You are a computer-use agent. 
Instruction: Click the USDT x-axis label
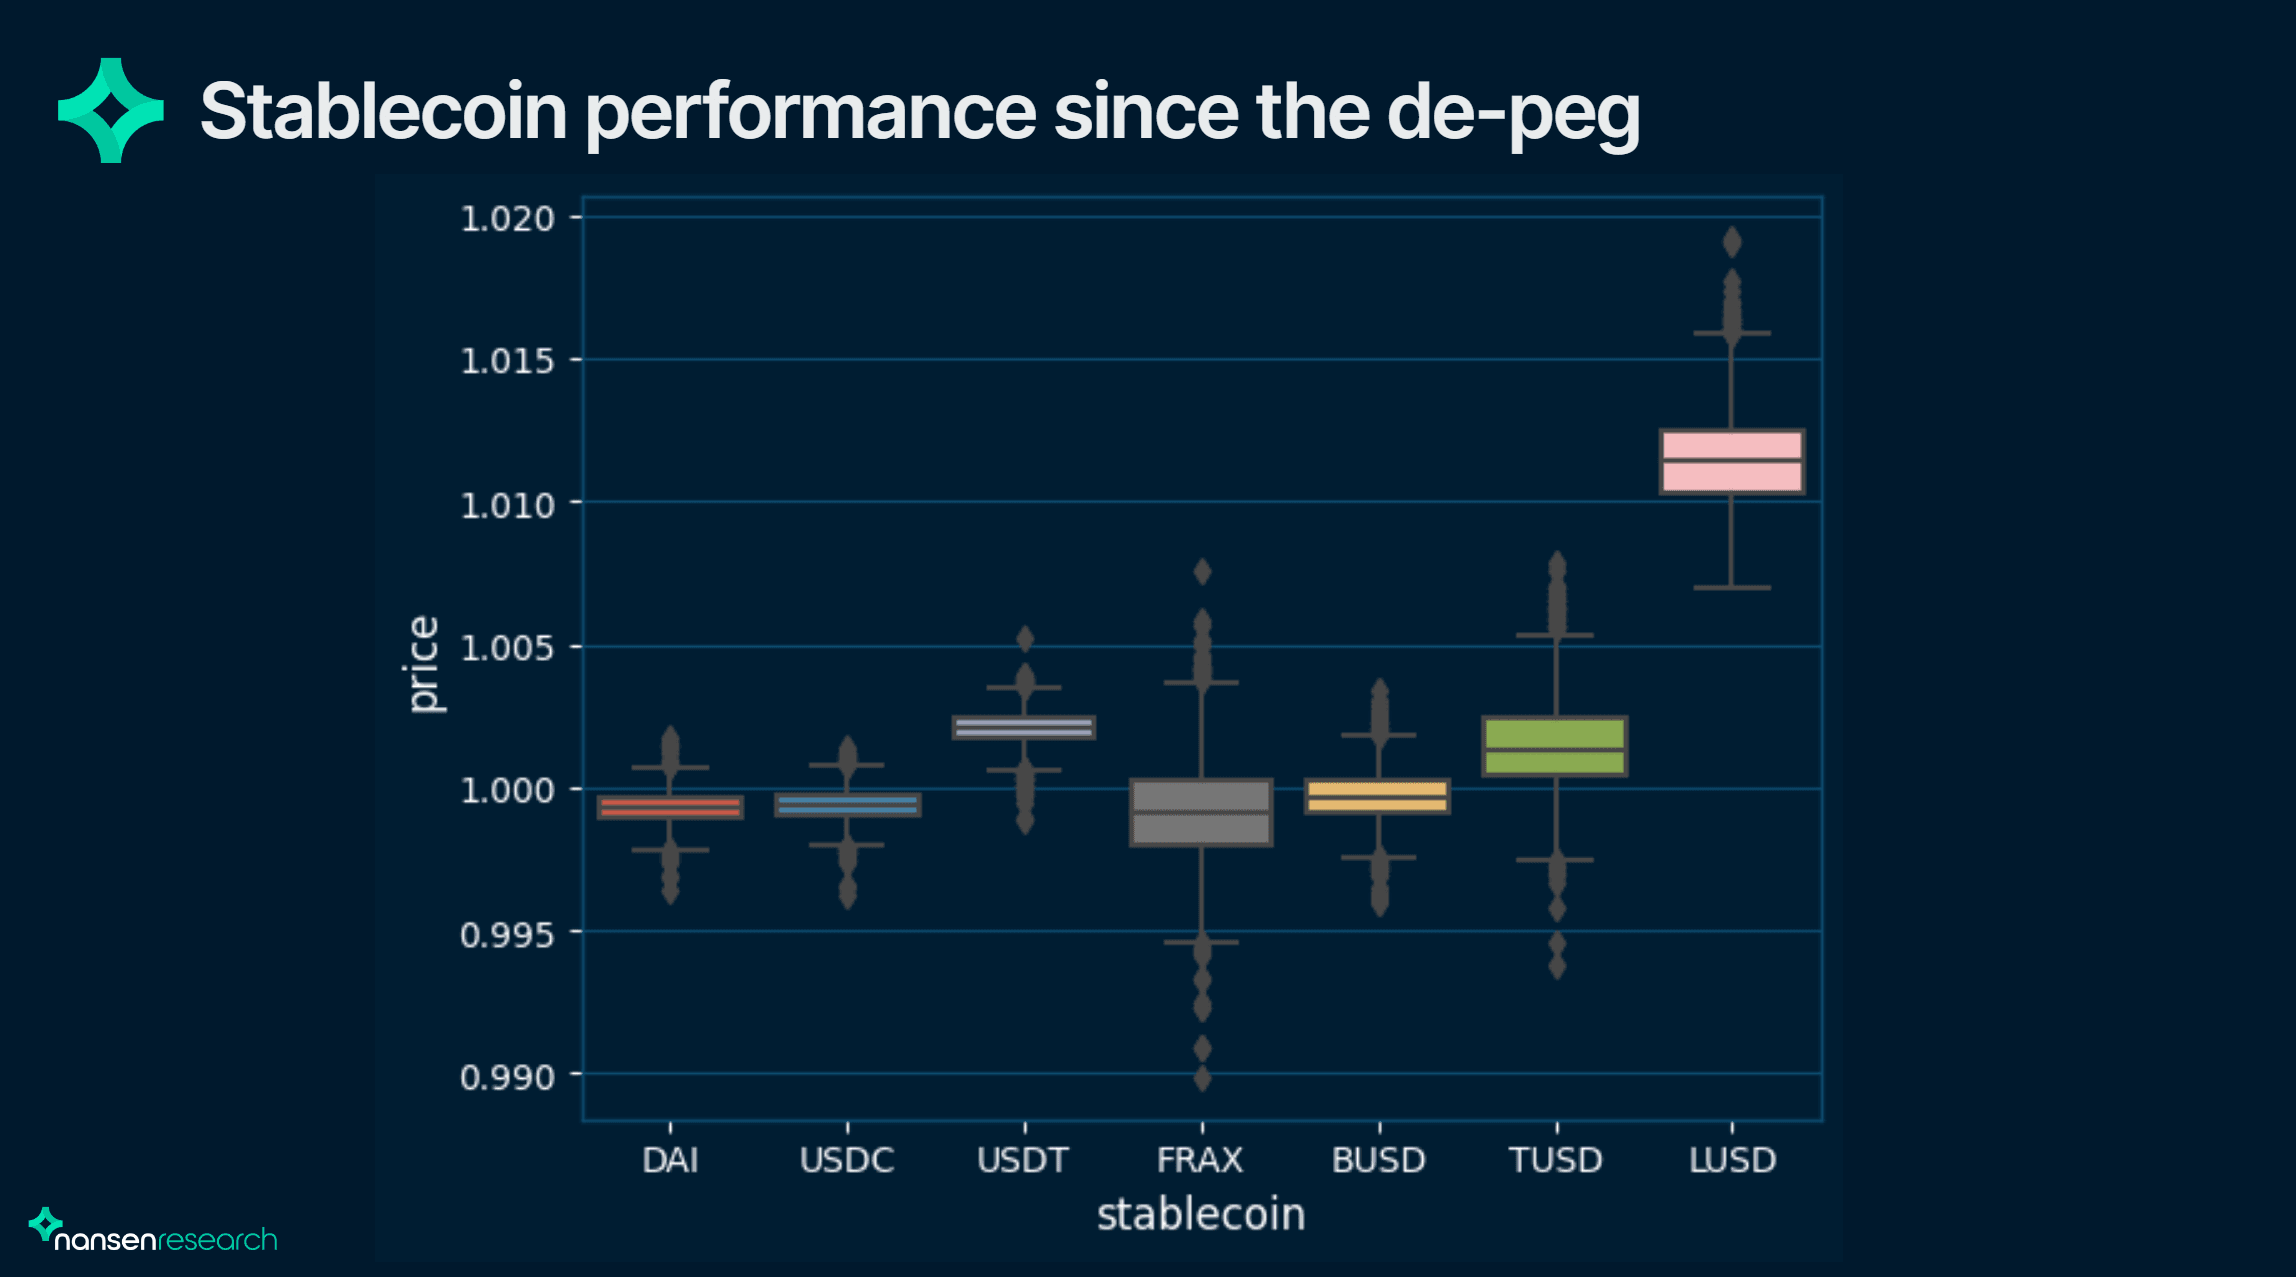(1023, 1160)
